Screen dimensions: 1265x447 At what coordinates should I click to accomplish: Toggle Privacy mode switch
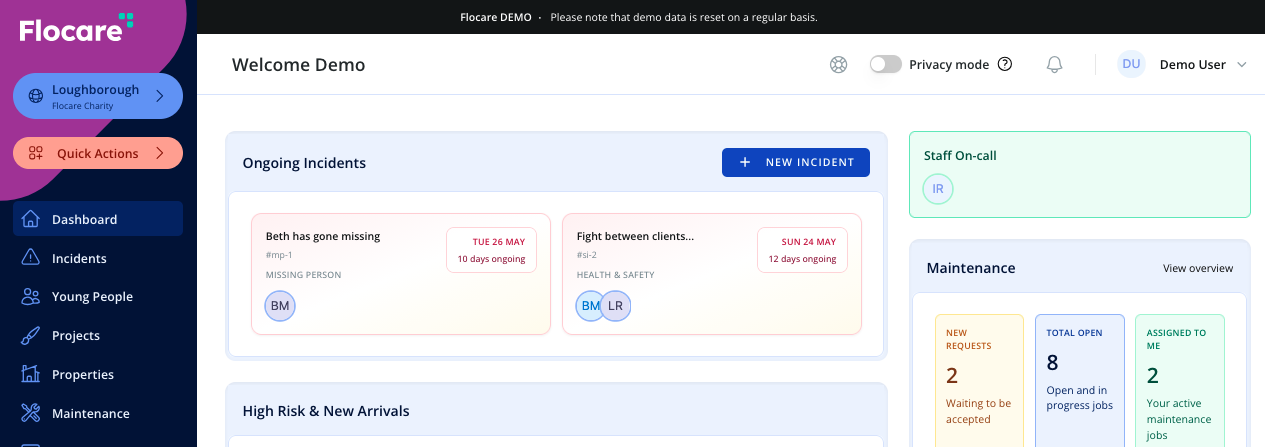(x=885, y=64)
